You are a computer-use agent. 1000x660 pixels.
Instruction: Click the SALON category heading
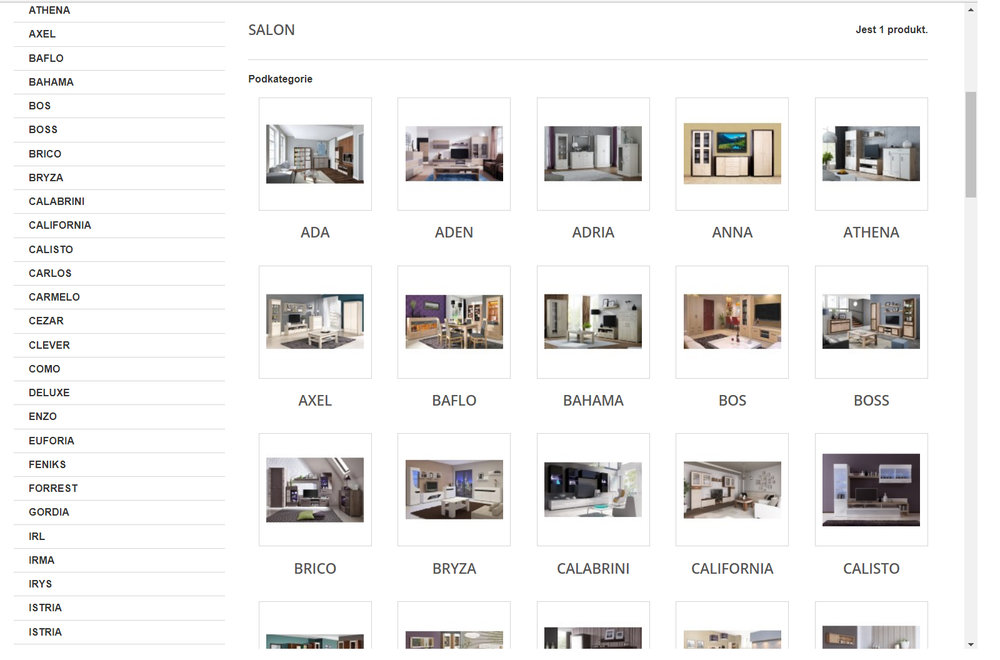[x=272, y=30]
